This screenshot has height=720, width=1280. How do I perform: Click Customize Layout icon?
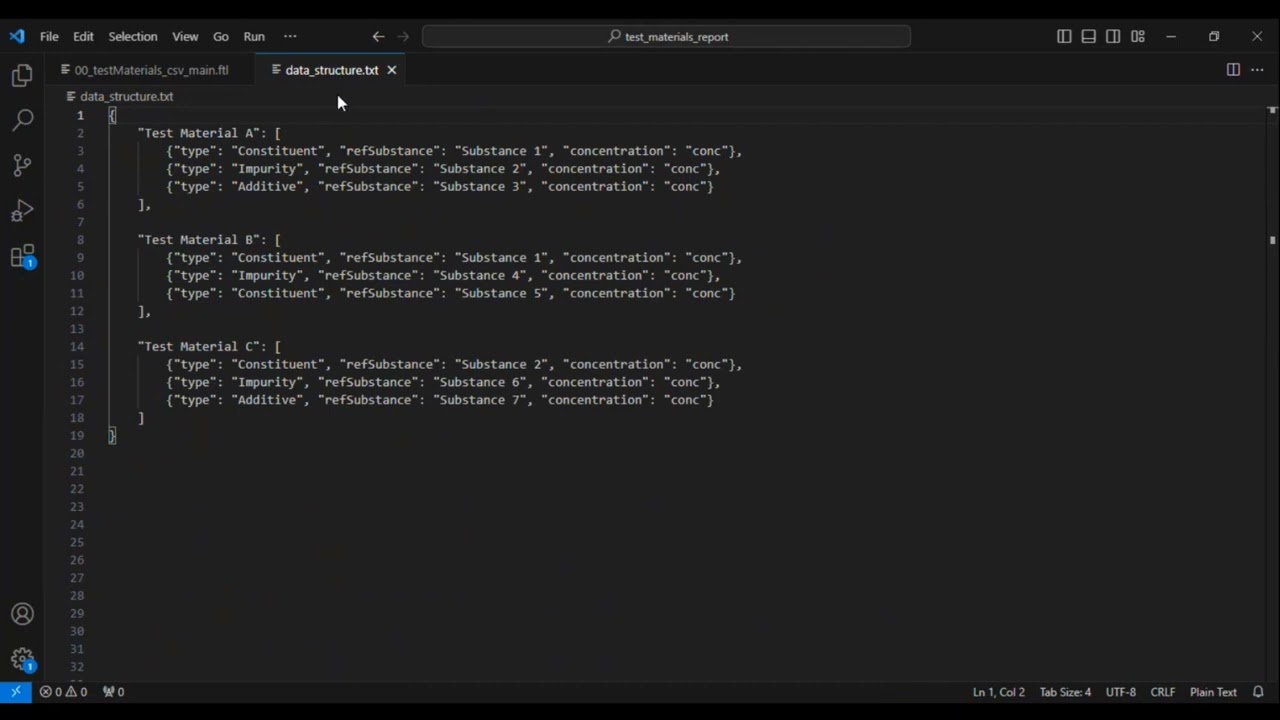pyautogui.click(x=1138, y=37)
